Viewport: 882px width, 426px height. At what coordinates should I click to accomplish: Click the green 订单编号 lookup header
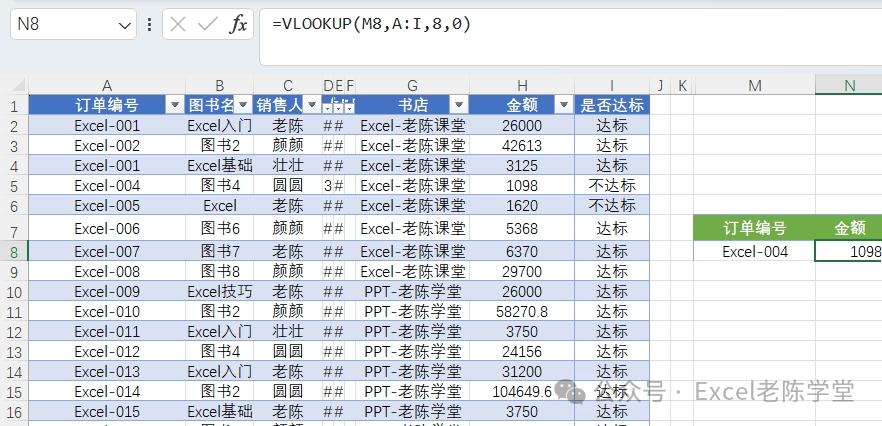pos(754,228)
